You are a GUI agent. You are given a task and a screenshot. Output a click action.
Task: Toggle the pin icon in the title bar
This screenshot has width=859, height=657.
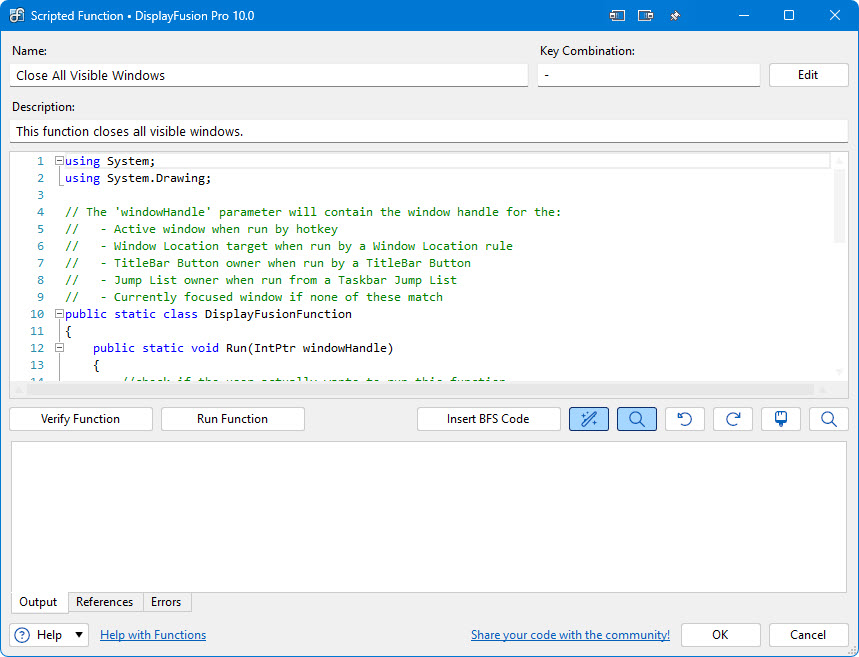pos(675,16)
